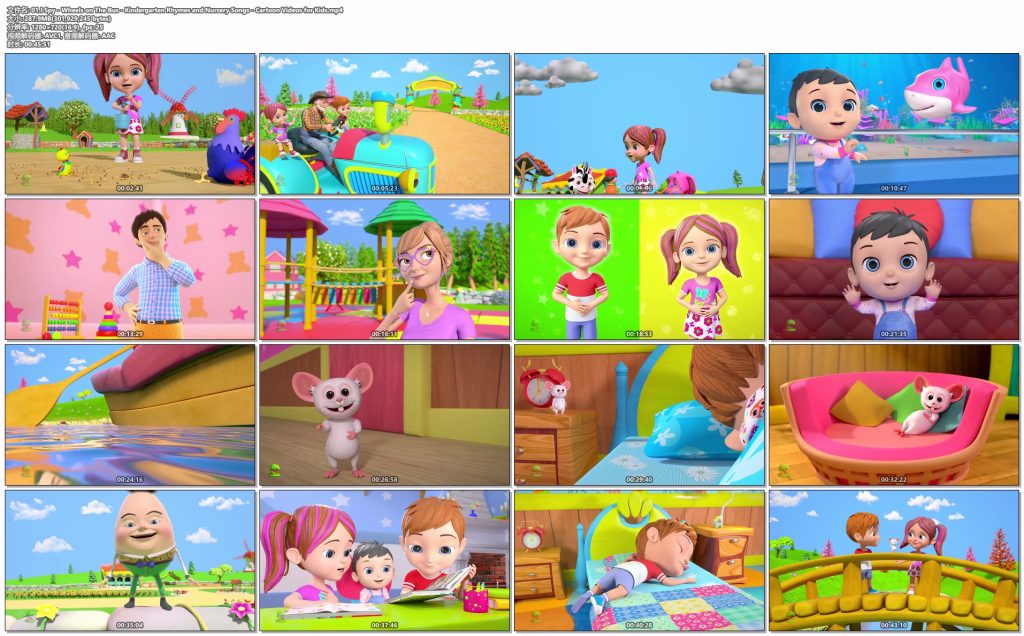1024x636 pixels.
Task: Open the standing grey mouse thumbnail
Action: click(385, 415)
